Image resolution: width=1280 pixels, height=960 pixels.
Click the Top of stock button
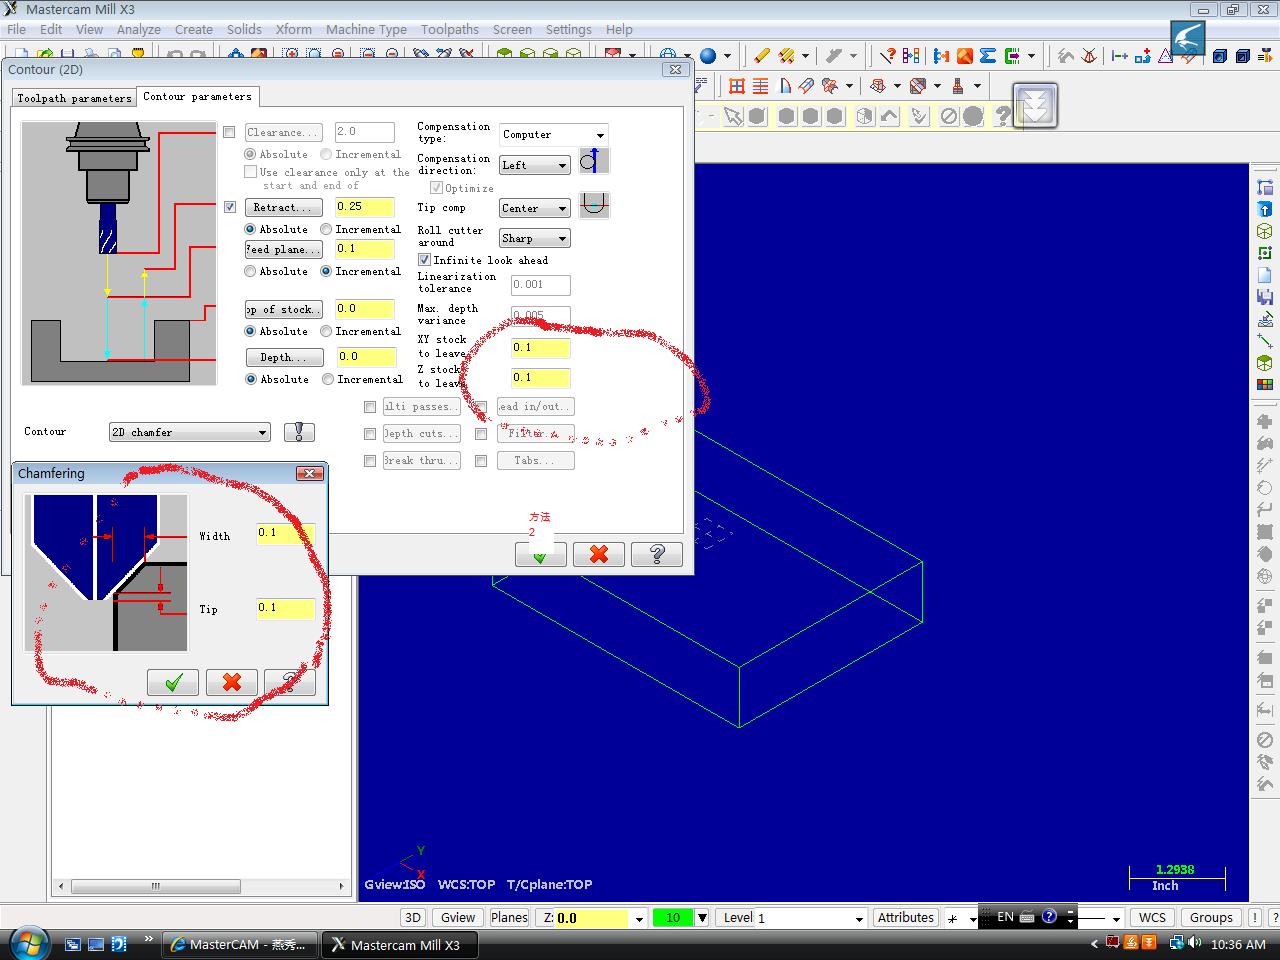point(284,309)
